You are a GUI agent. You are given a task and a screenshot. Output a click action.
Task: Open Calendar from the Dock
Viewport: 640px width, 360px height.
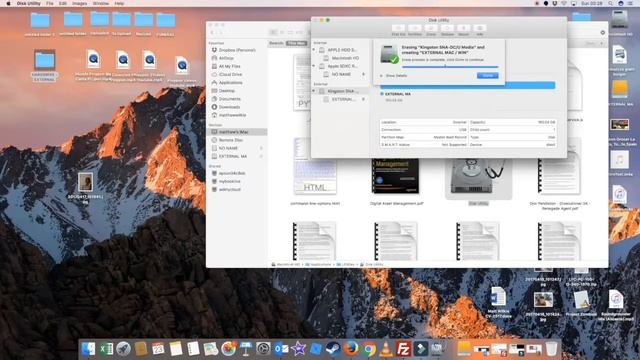tap(158, 349)
